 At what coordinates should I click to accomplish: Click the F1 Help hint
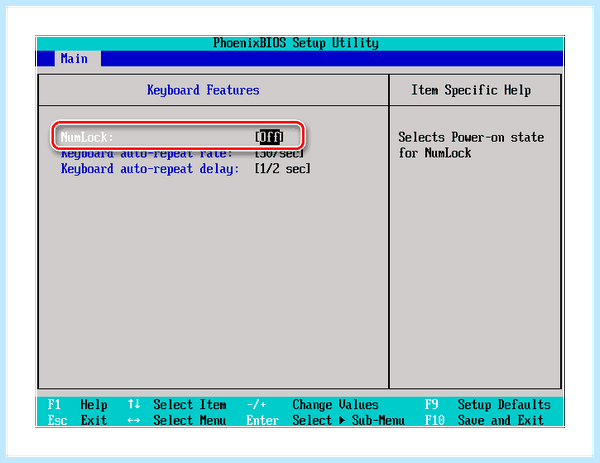point(77,404)
